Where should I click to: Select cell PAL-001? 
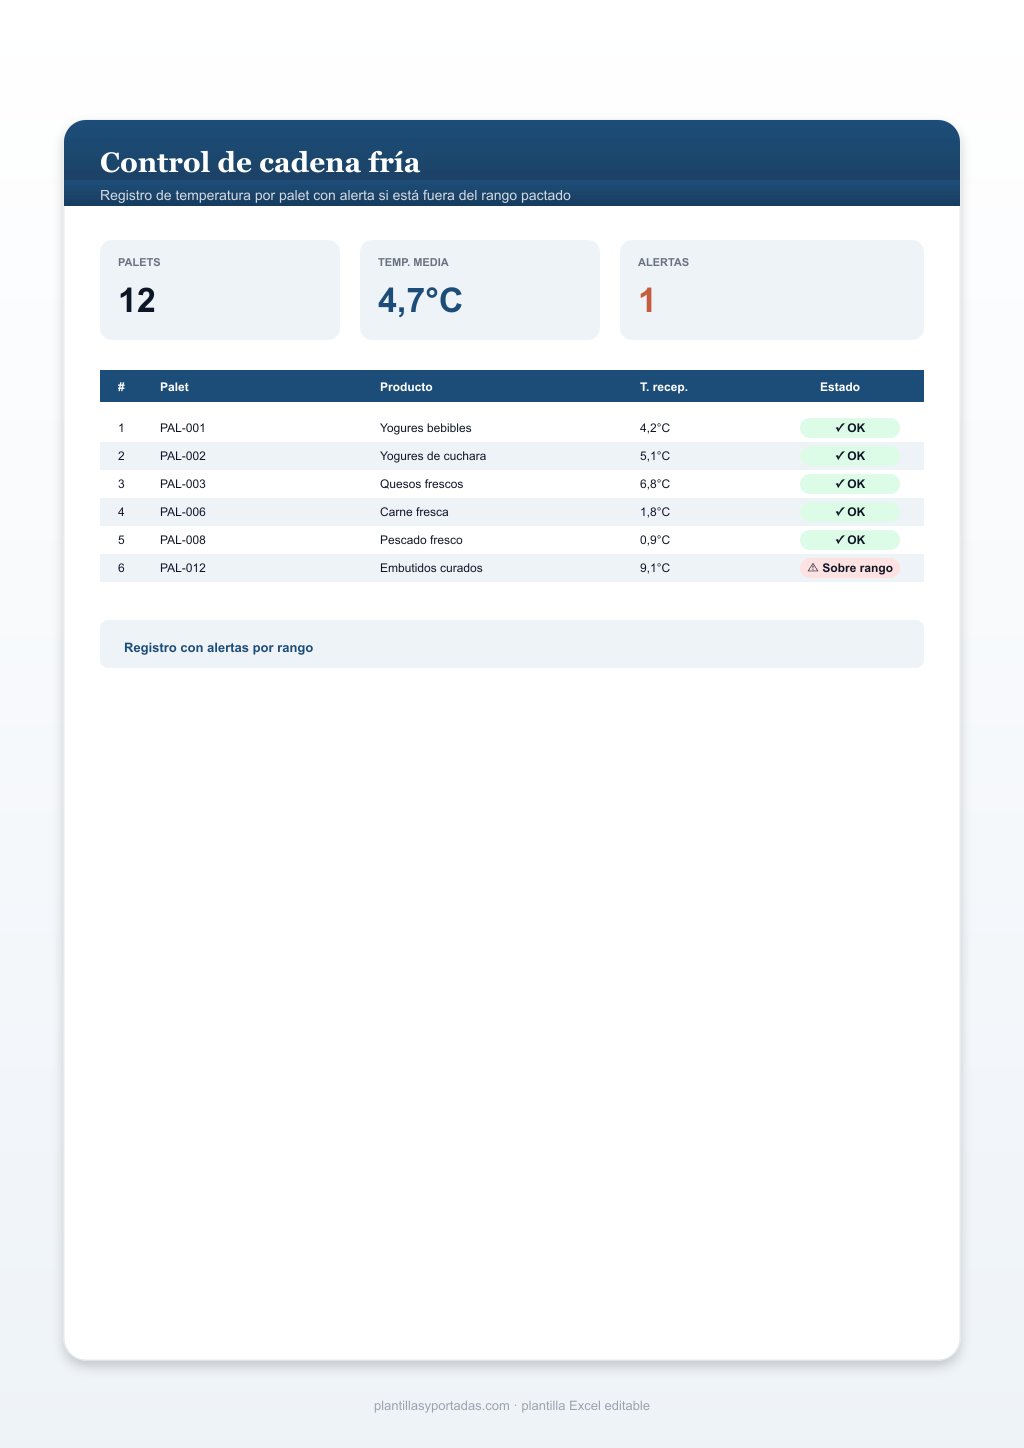[x=183, y=428]
